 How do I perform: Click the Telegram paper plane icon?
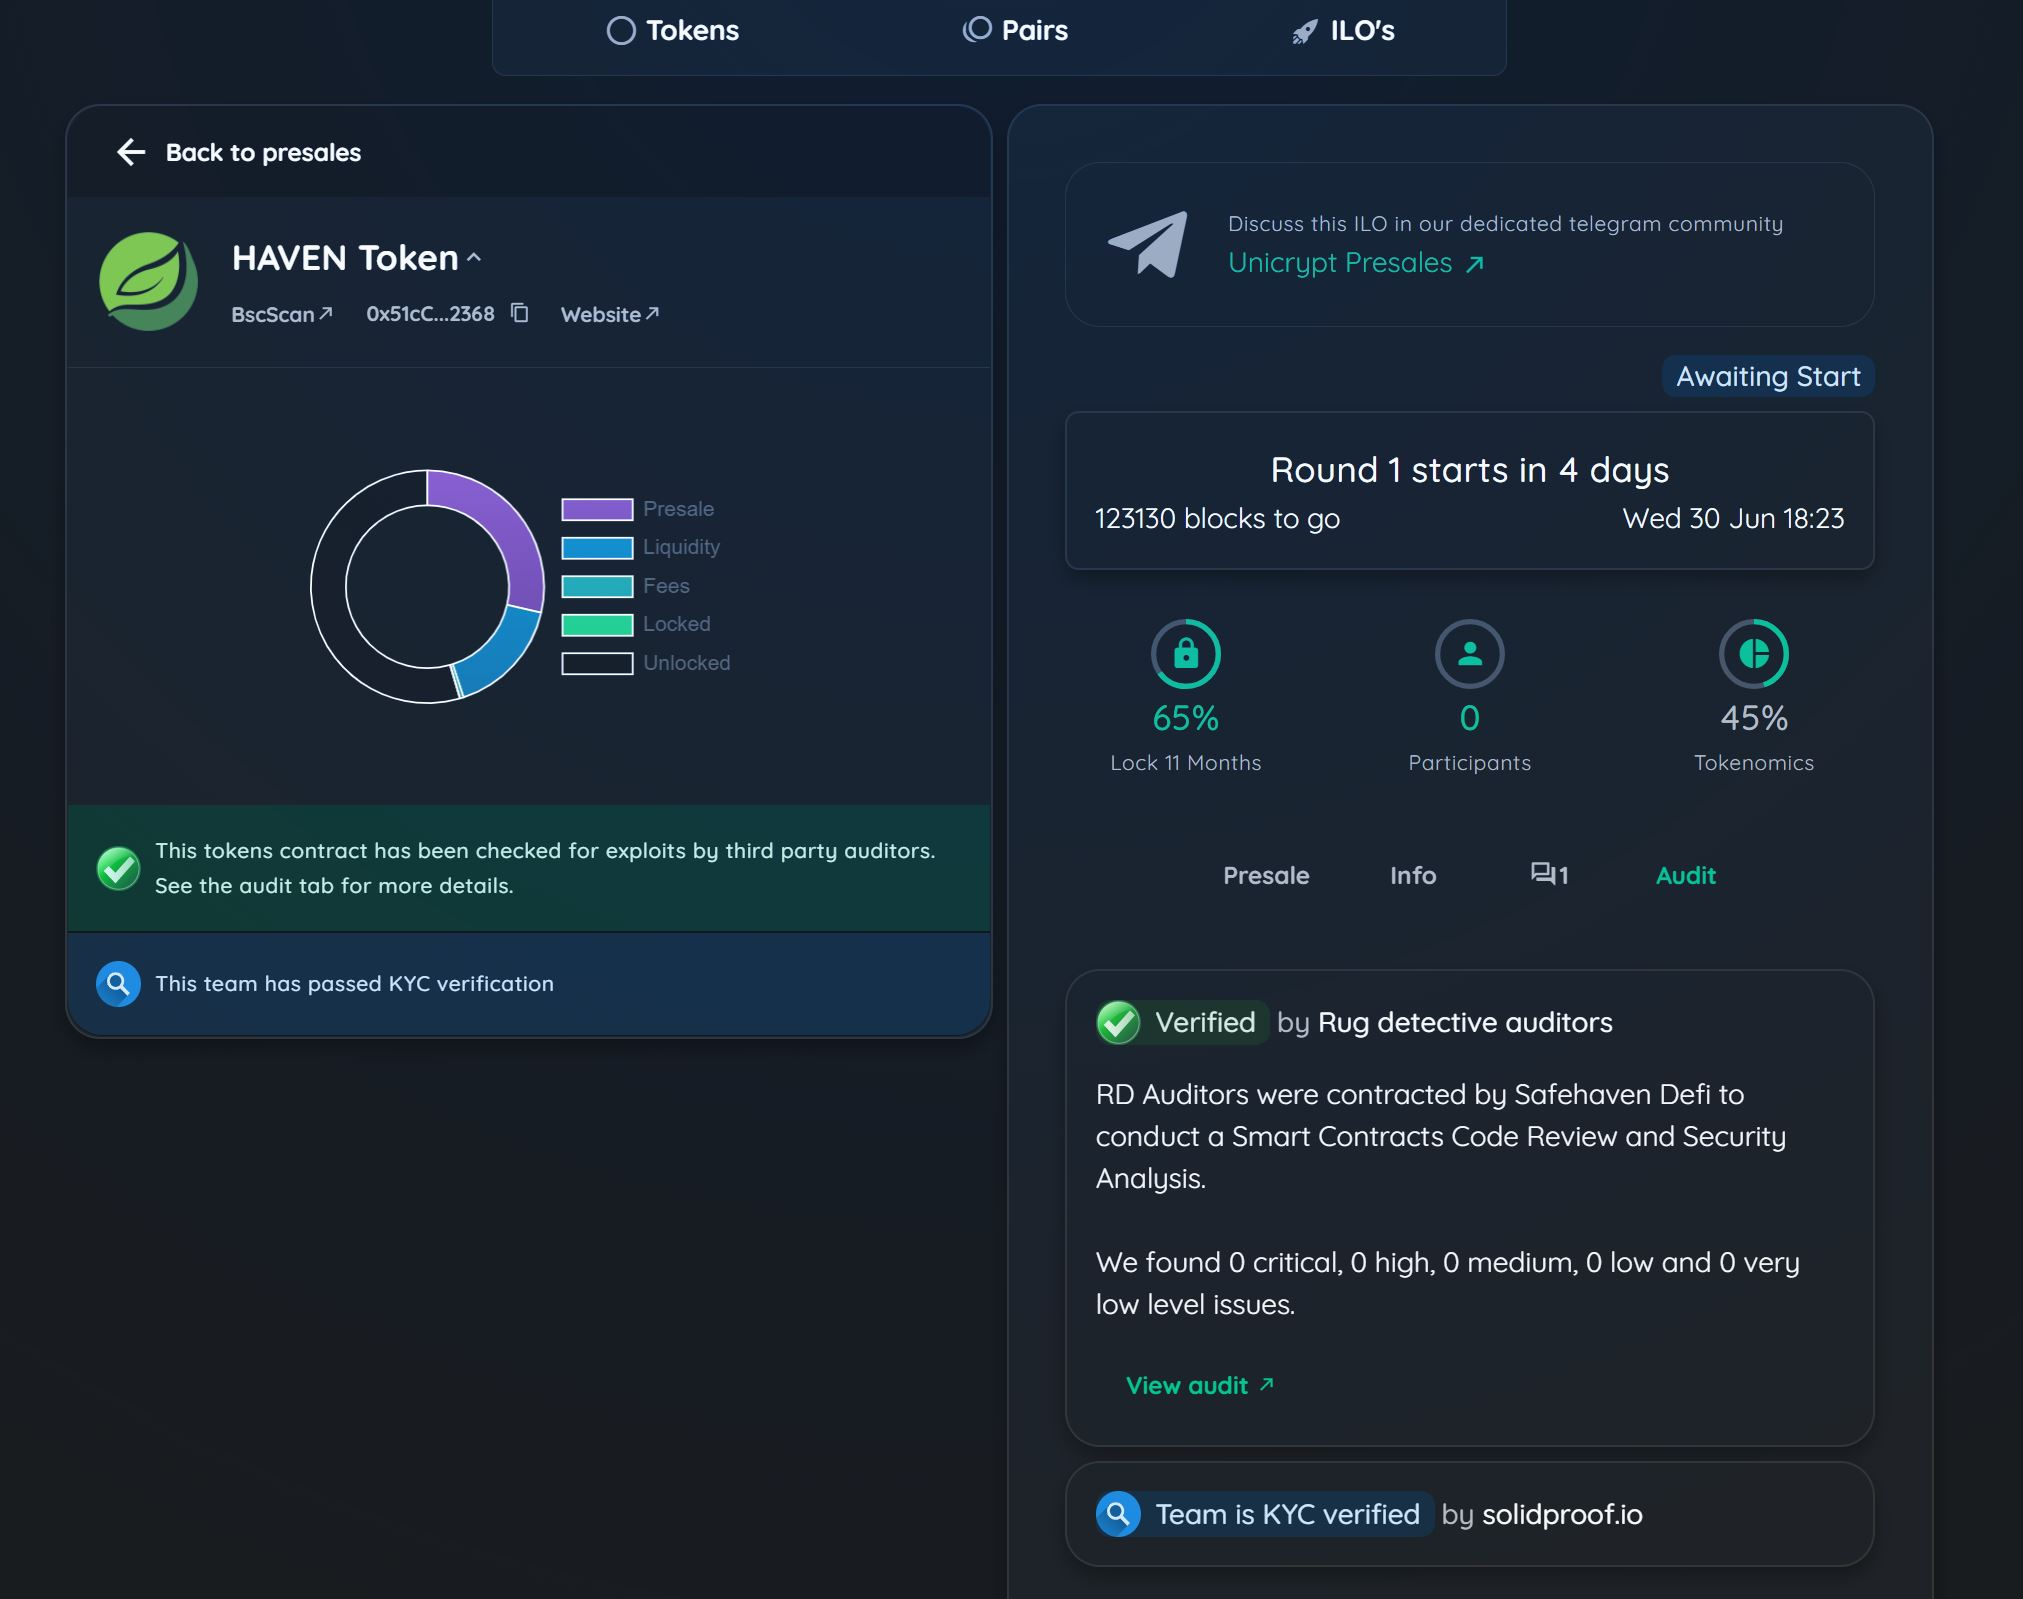(1148, 244)
